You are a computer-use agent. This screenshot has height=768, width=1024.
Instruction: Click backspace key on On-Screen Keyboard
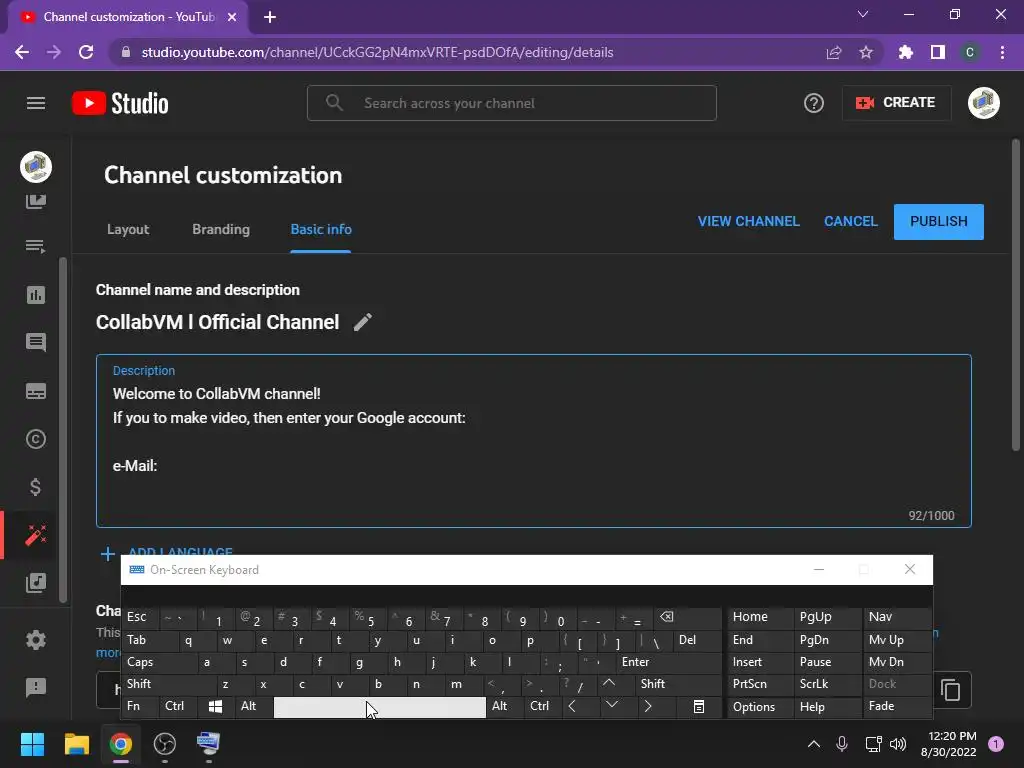point(687,617)
